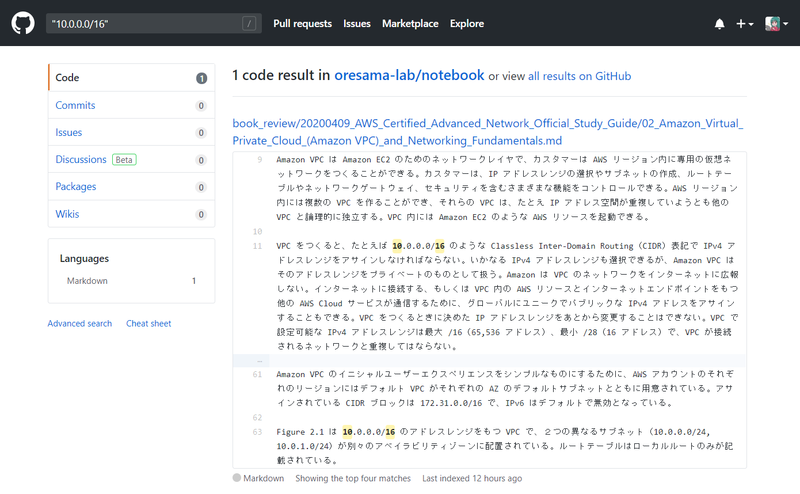Select Issues in the sidebar filter

point(132,132)
